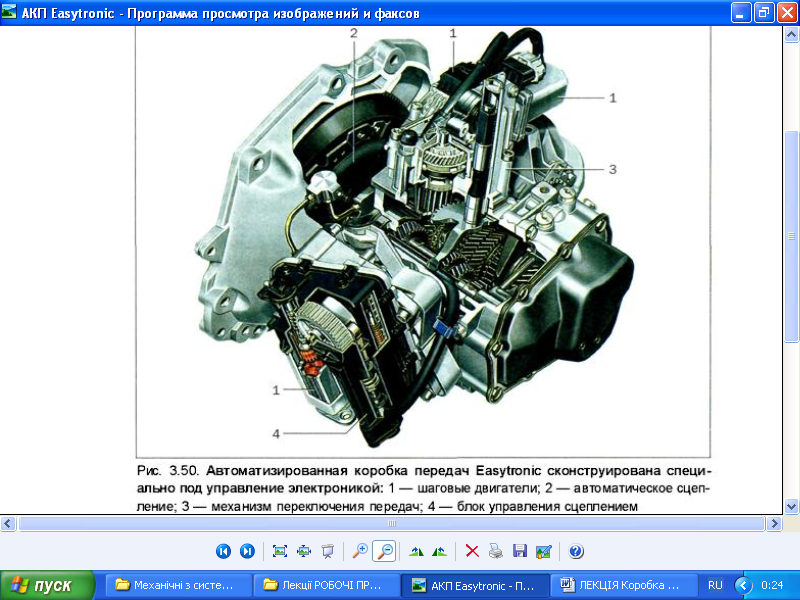Viewport: 800px width, 600px height.
Task: Rotate image clockwise
Action: pyautogui.click(x=416, y=551)
